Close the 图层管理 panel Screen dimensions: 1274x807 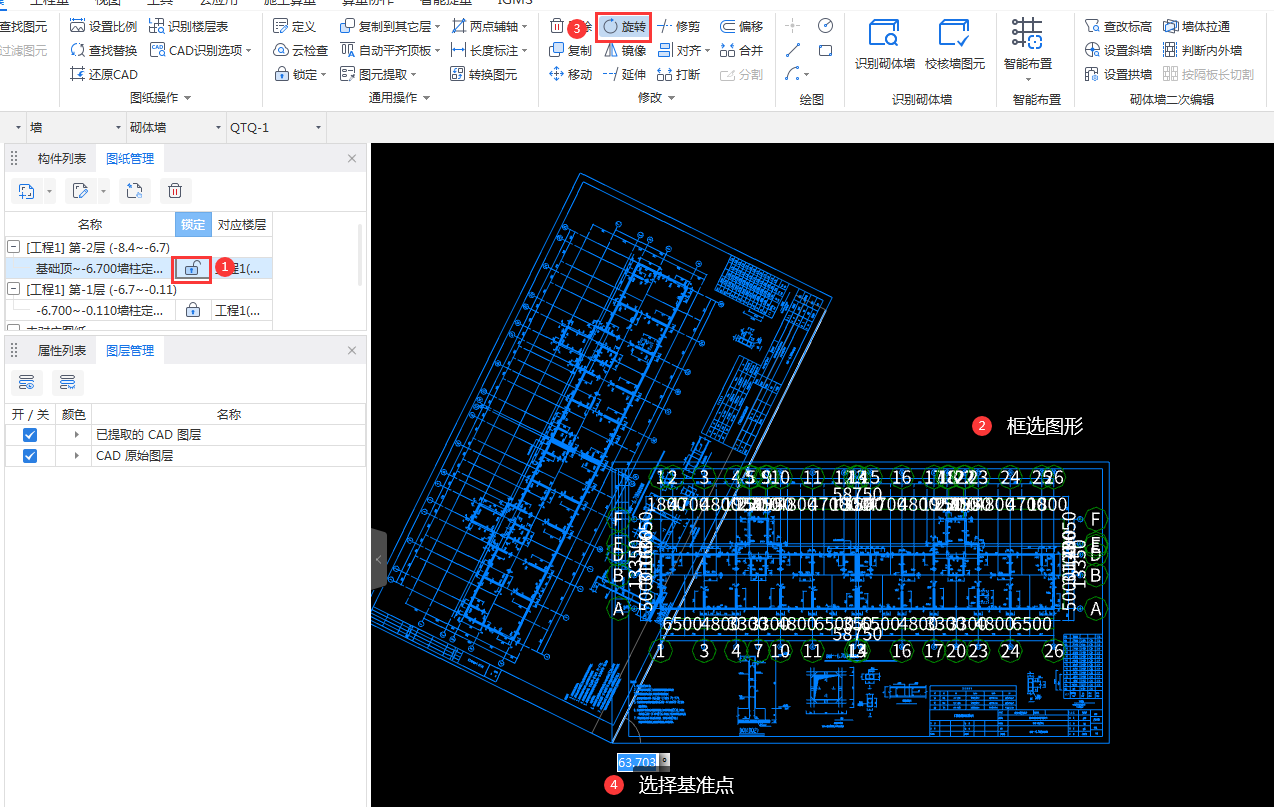[x=352, y=350]
